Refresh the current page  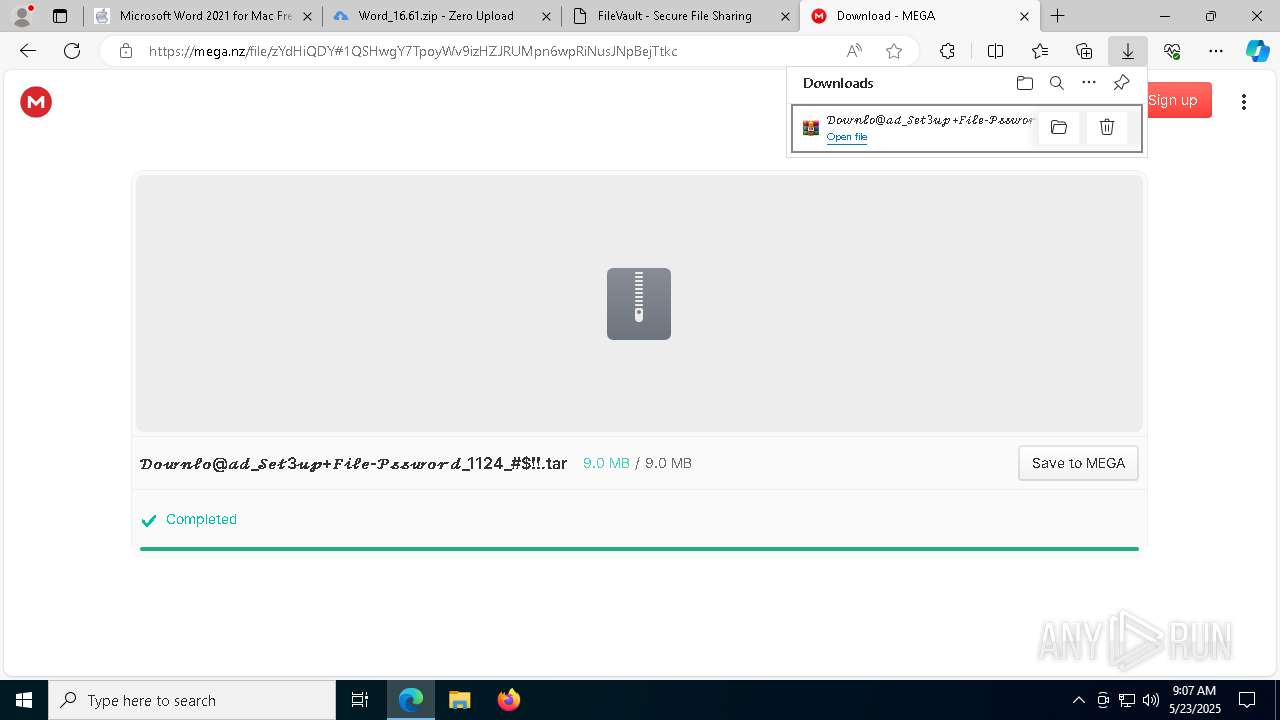[x=72, y=51]
